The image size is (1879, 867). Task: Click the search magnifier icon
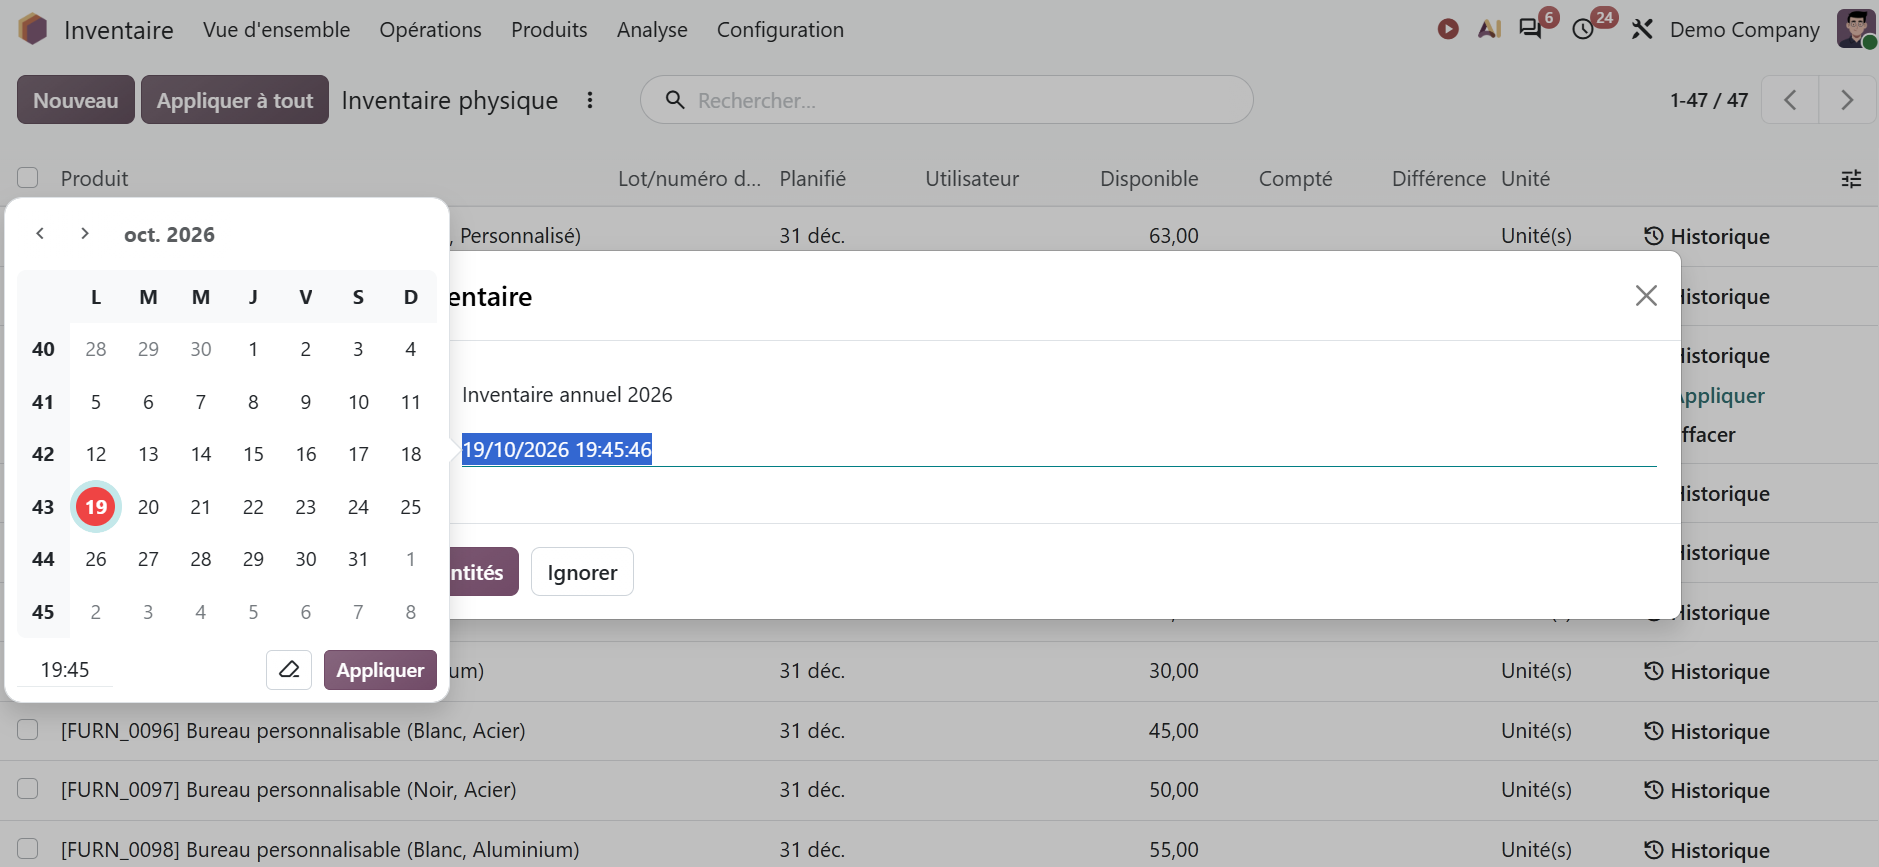pyautogui.click(x=675, y=100)
